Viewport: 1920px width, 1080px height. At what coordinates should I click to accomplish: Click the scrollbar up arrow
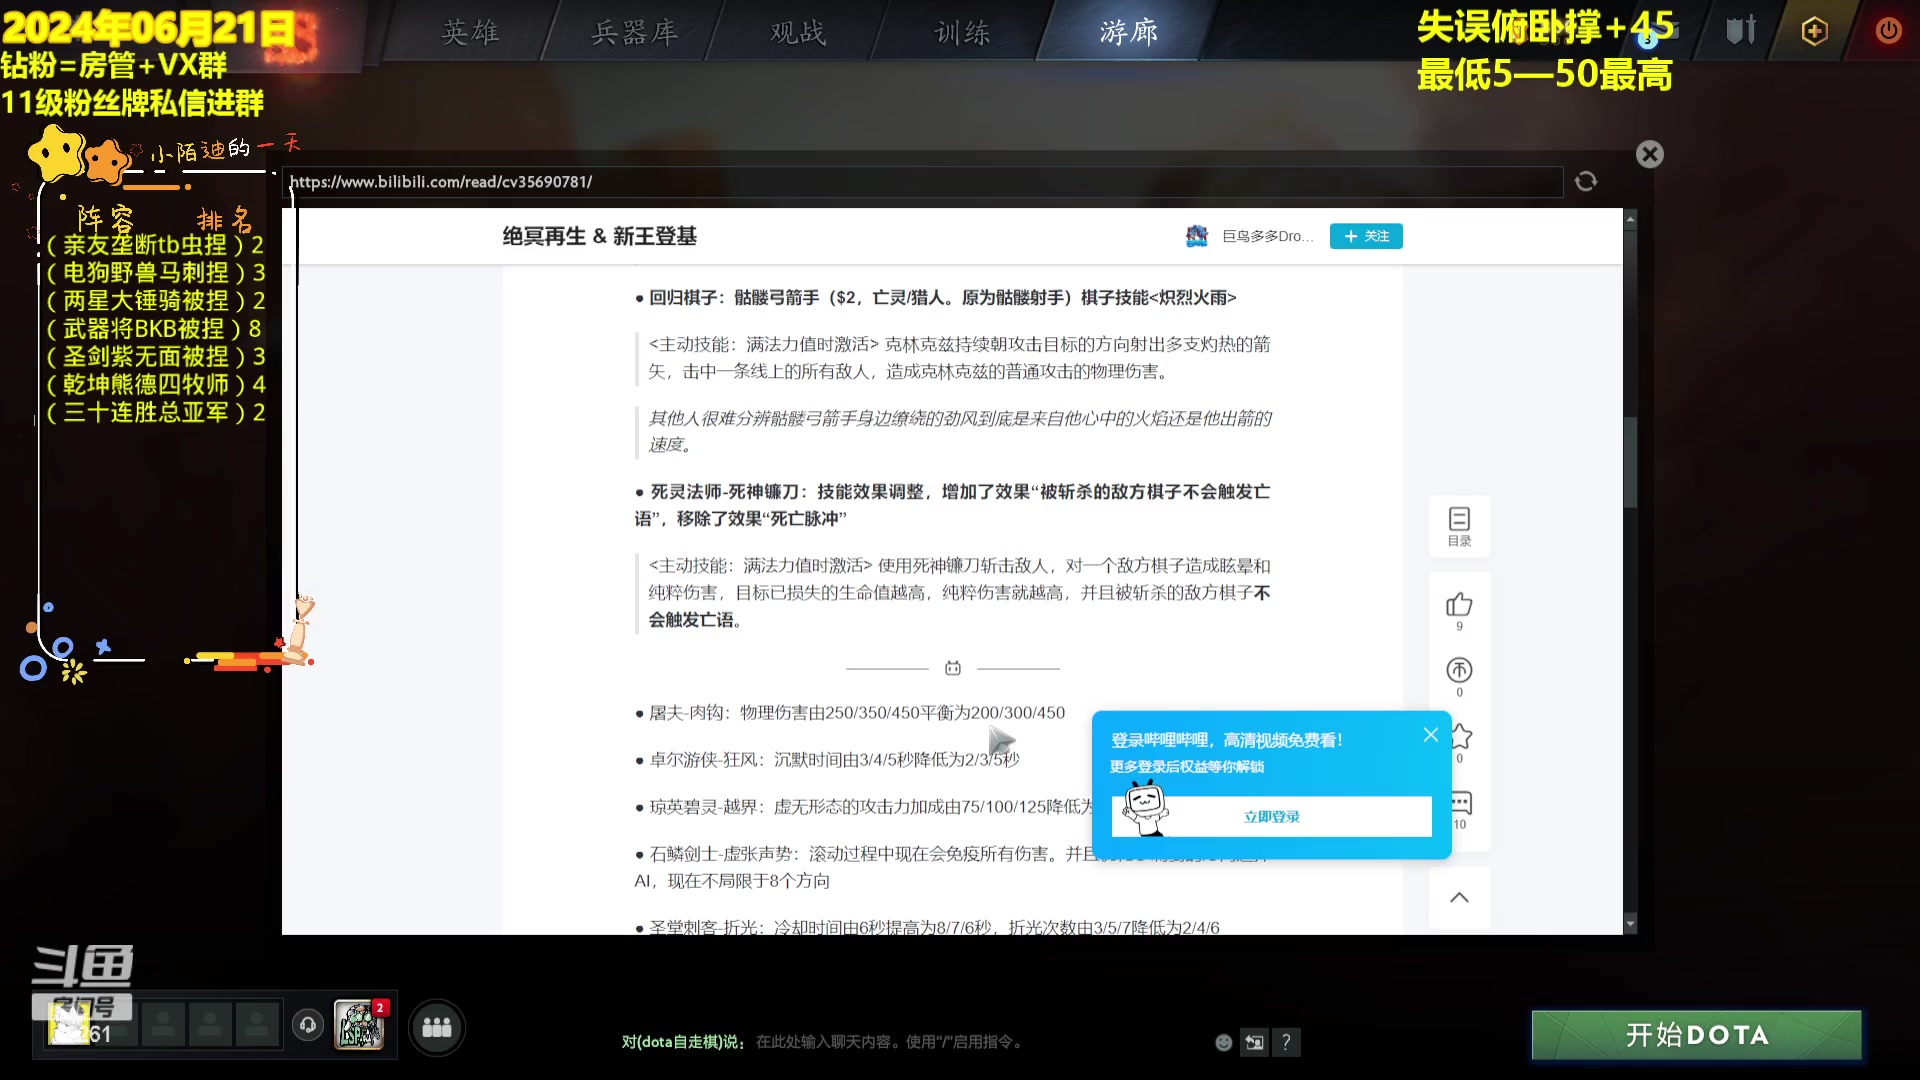1630,218
